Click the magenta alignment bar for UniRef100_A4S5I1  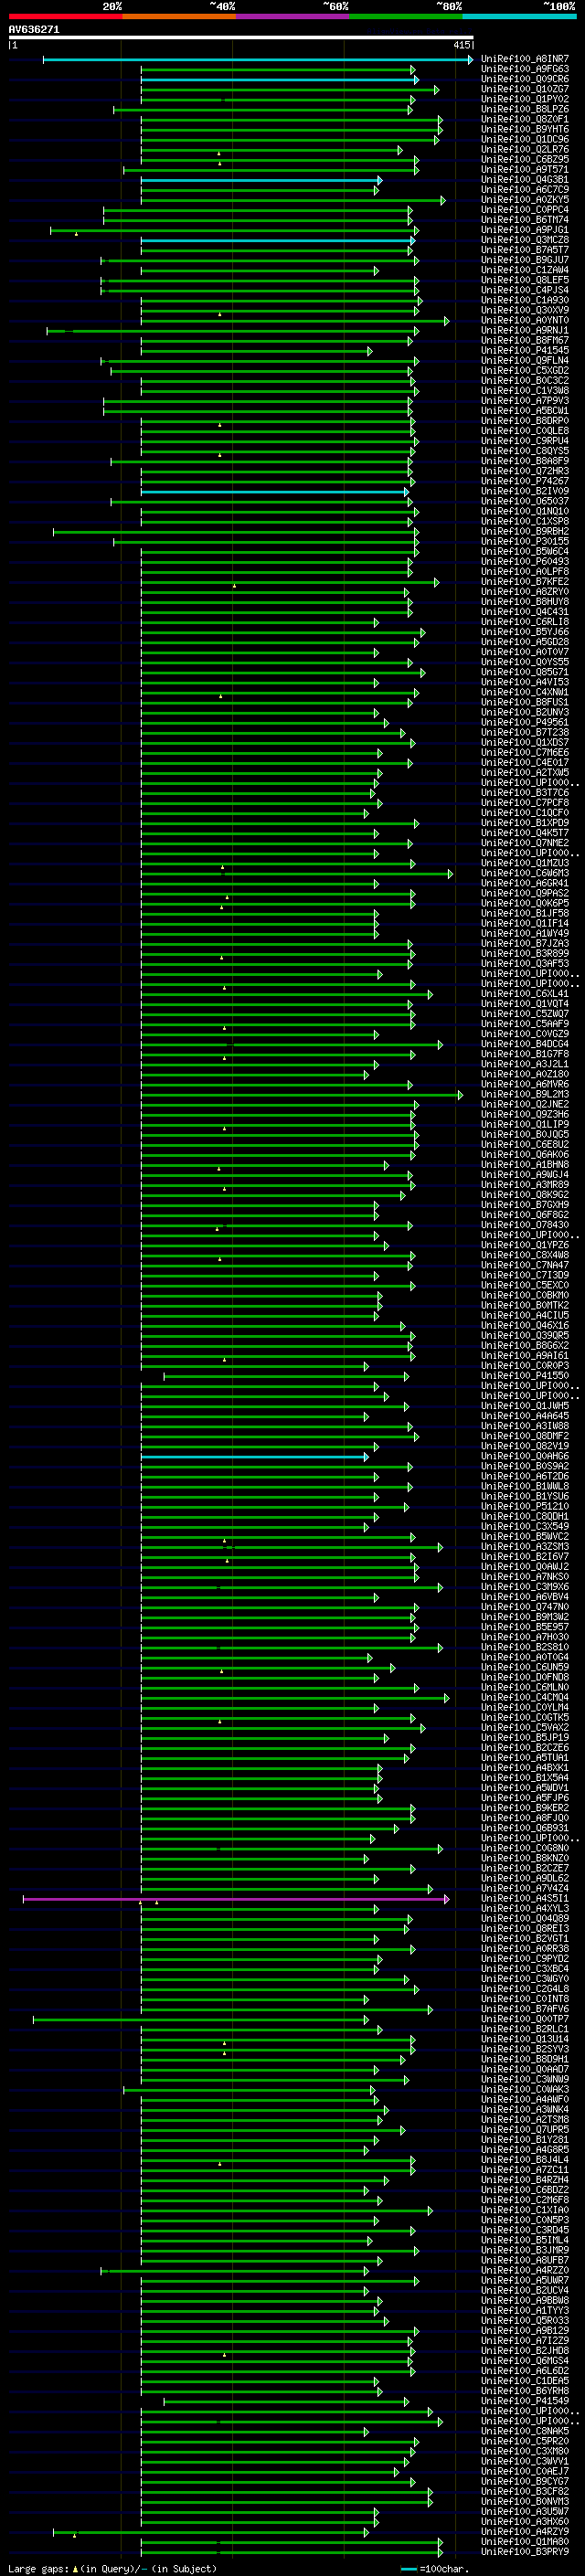(235, 1898)
